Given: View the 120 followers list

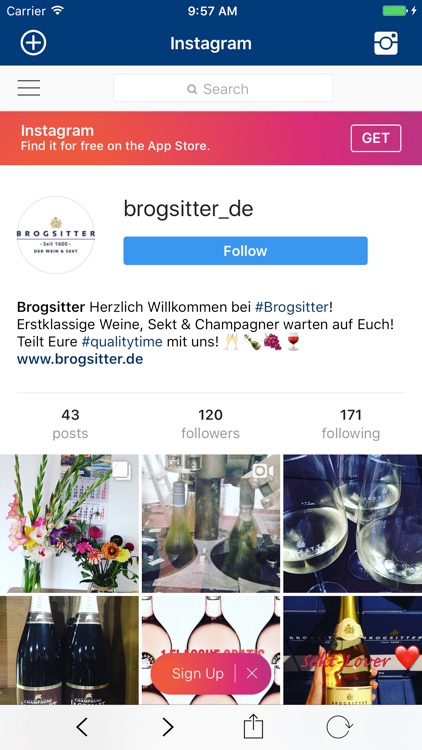Looking at the screenshot, I should coord(211,424).
